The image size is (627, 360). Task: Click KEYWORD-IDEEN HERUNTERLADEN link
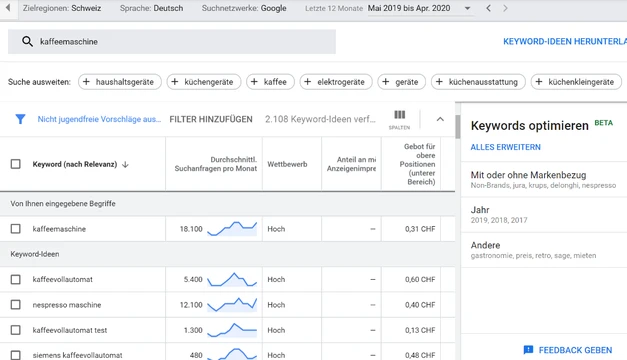565,42
